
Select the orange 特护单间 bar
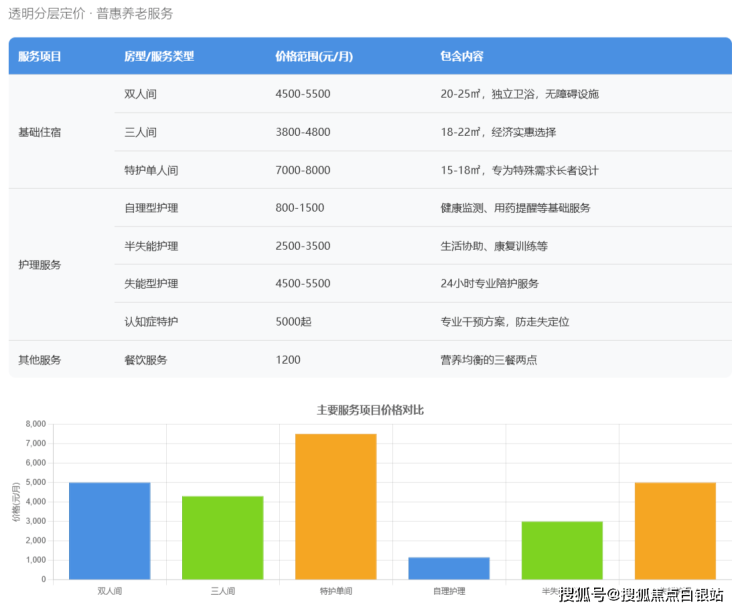pyautogui.click(x=335, y=506)
